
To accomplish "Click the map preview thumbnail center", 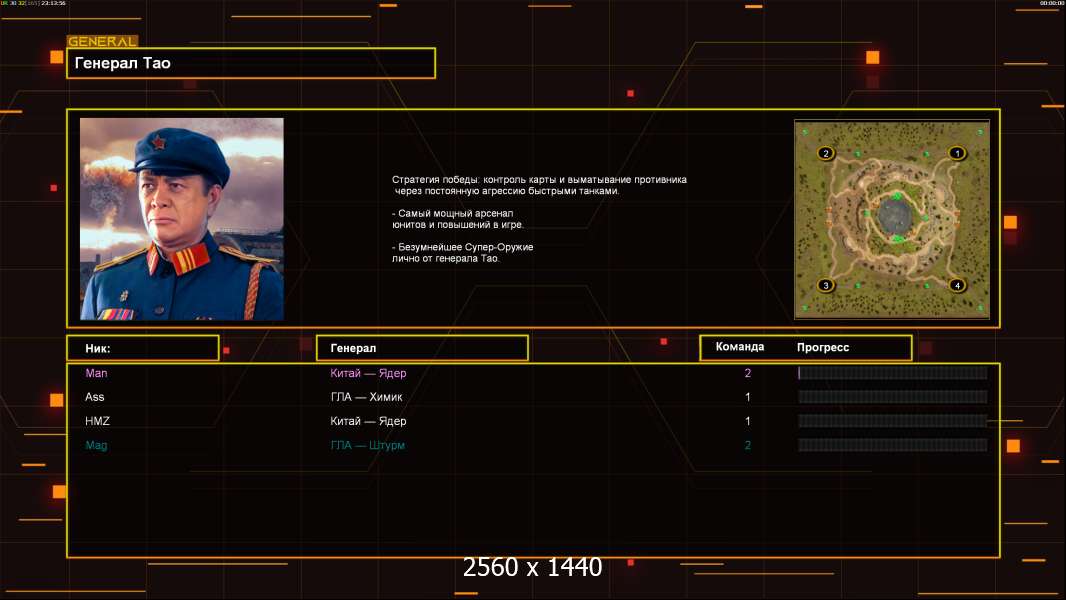I will coord(892,219).
